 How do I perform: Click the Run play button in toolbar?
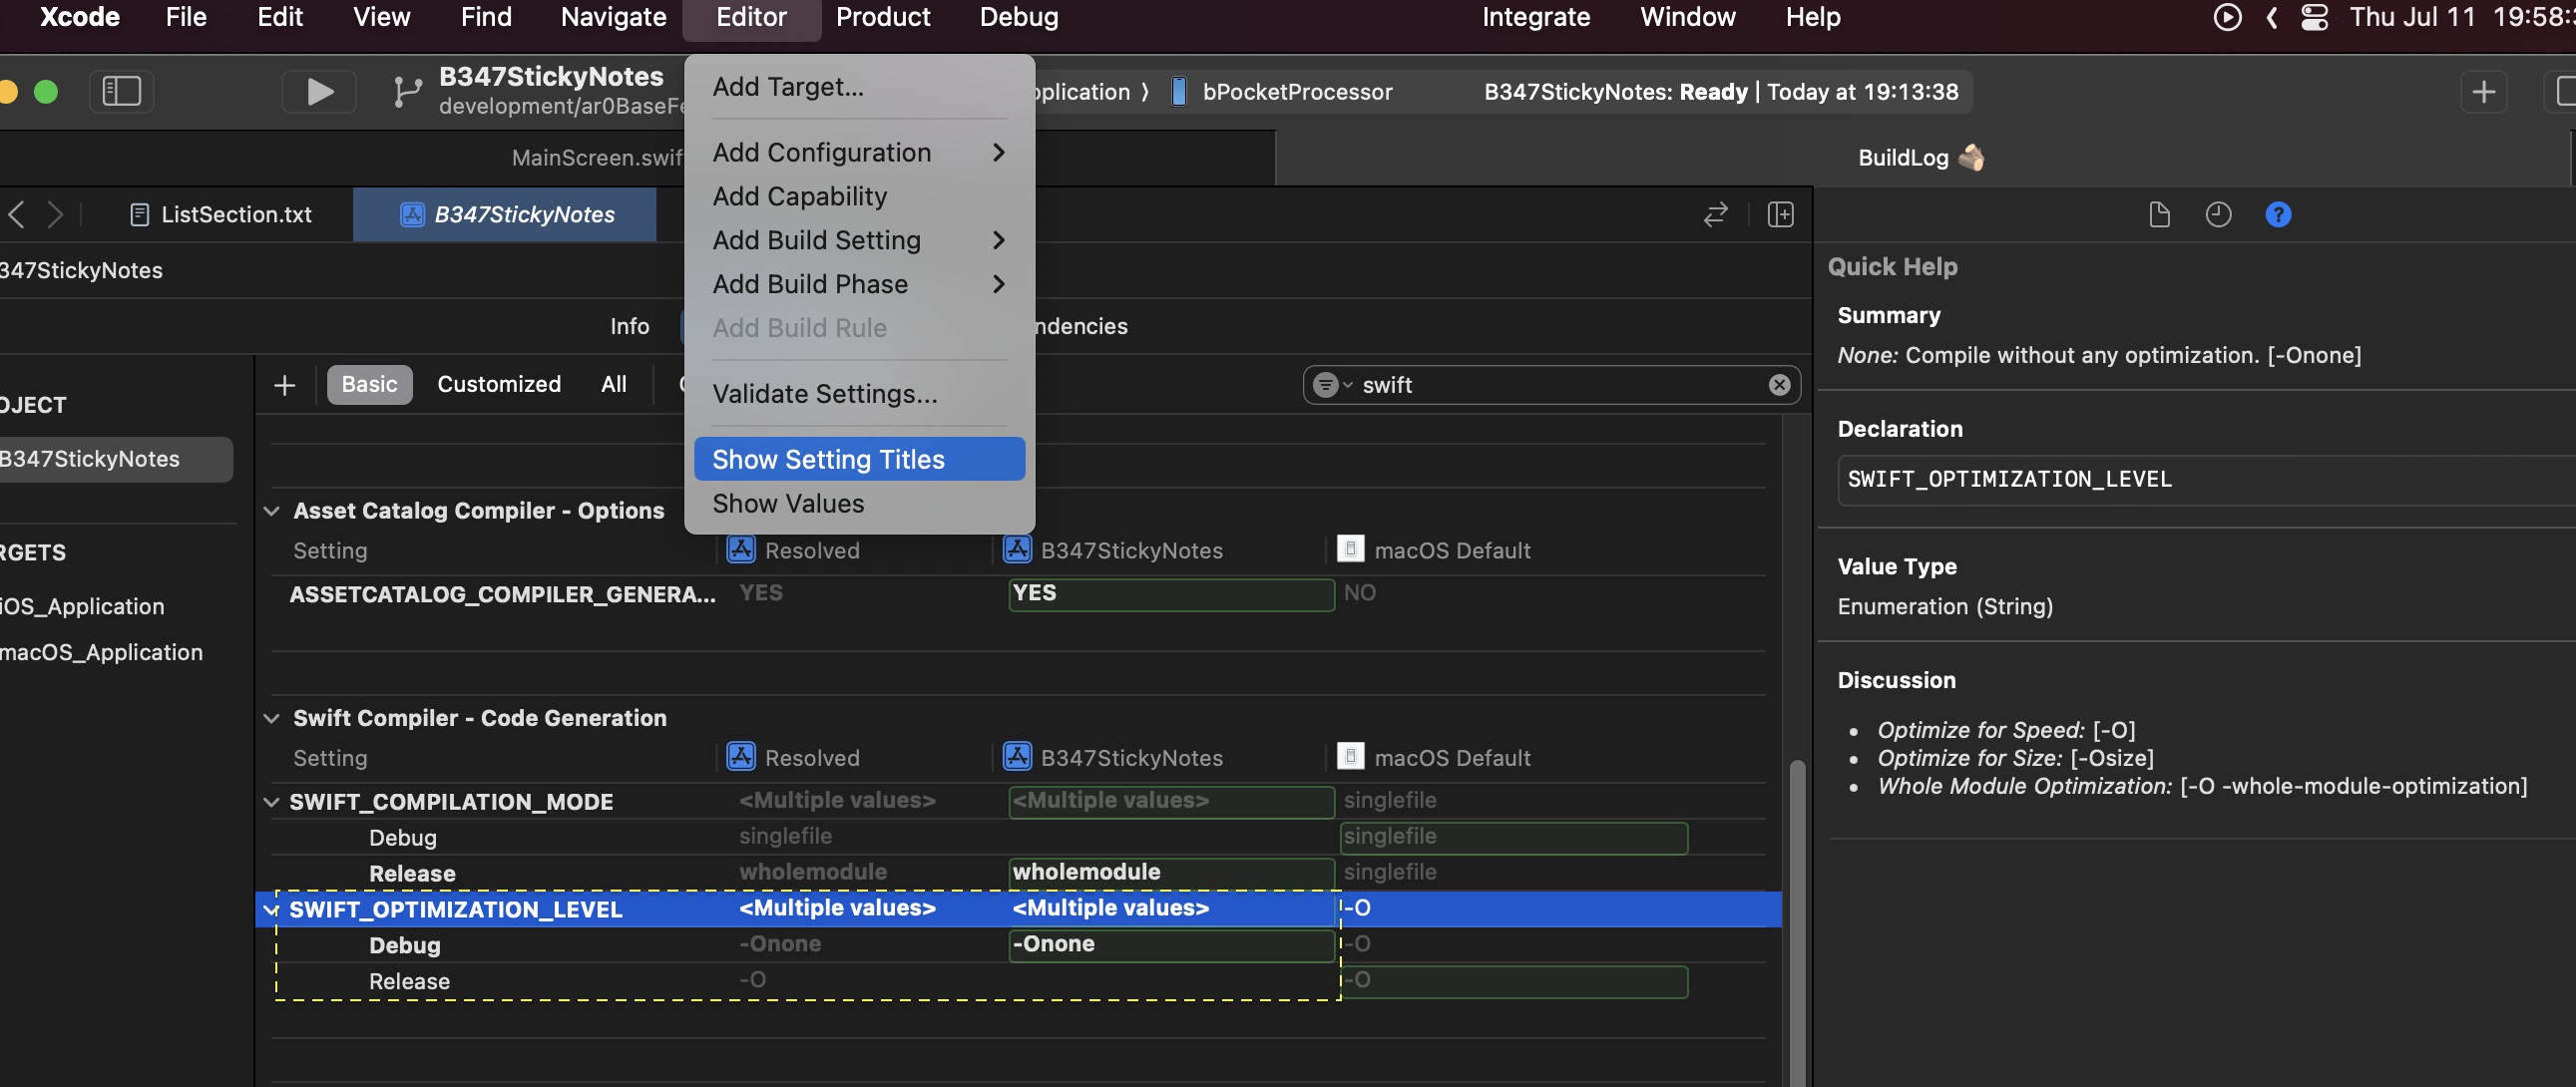pos(319,92)
